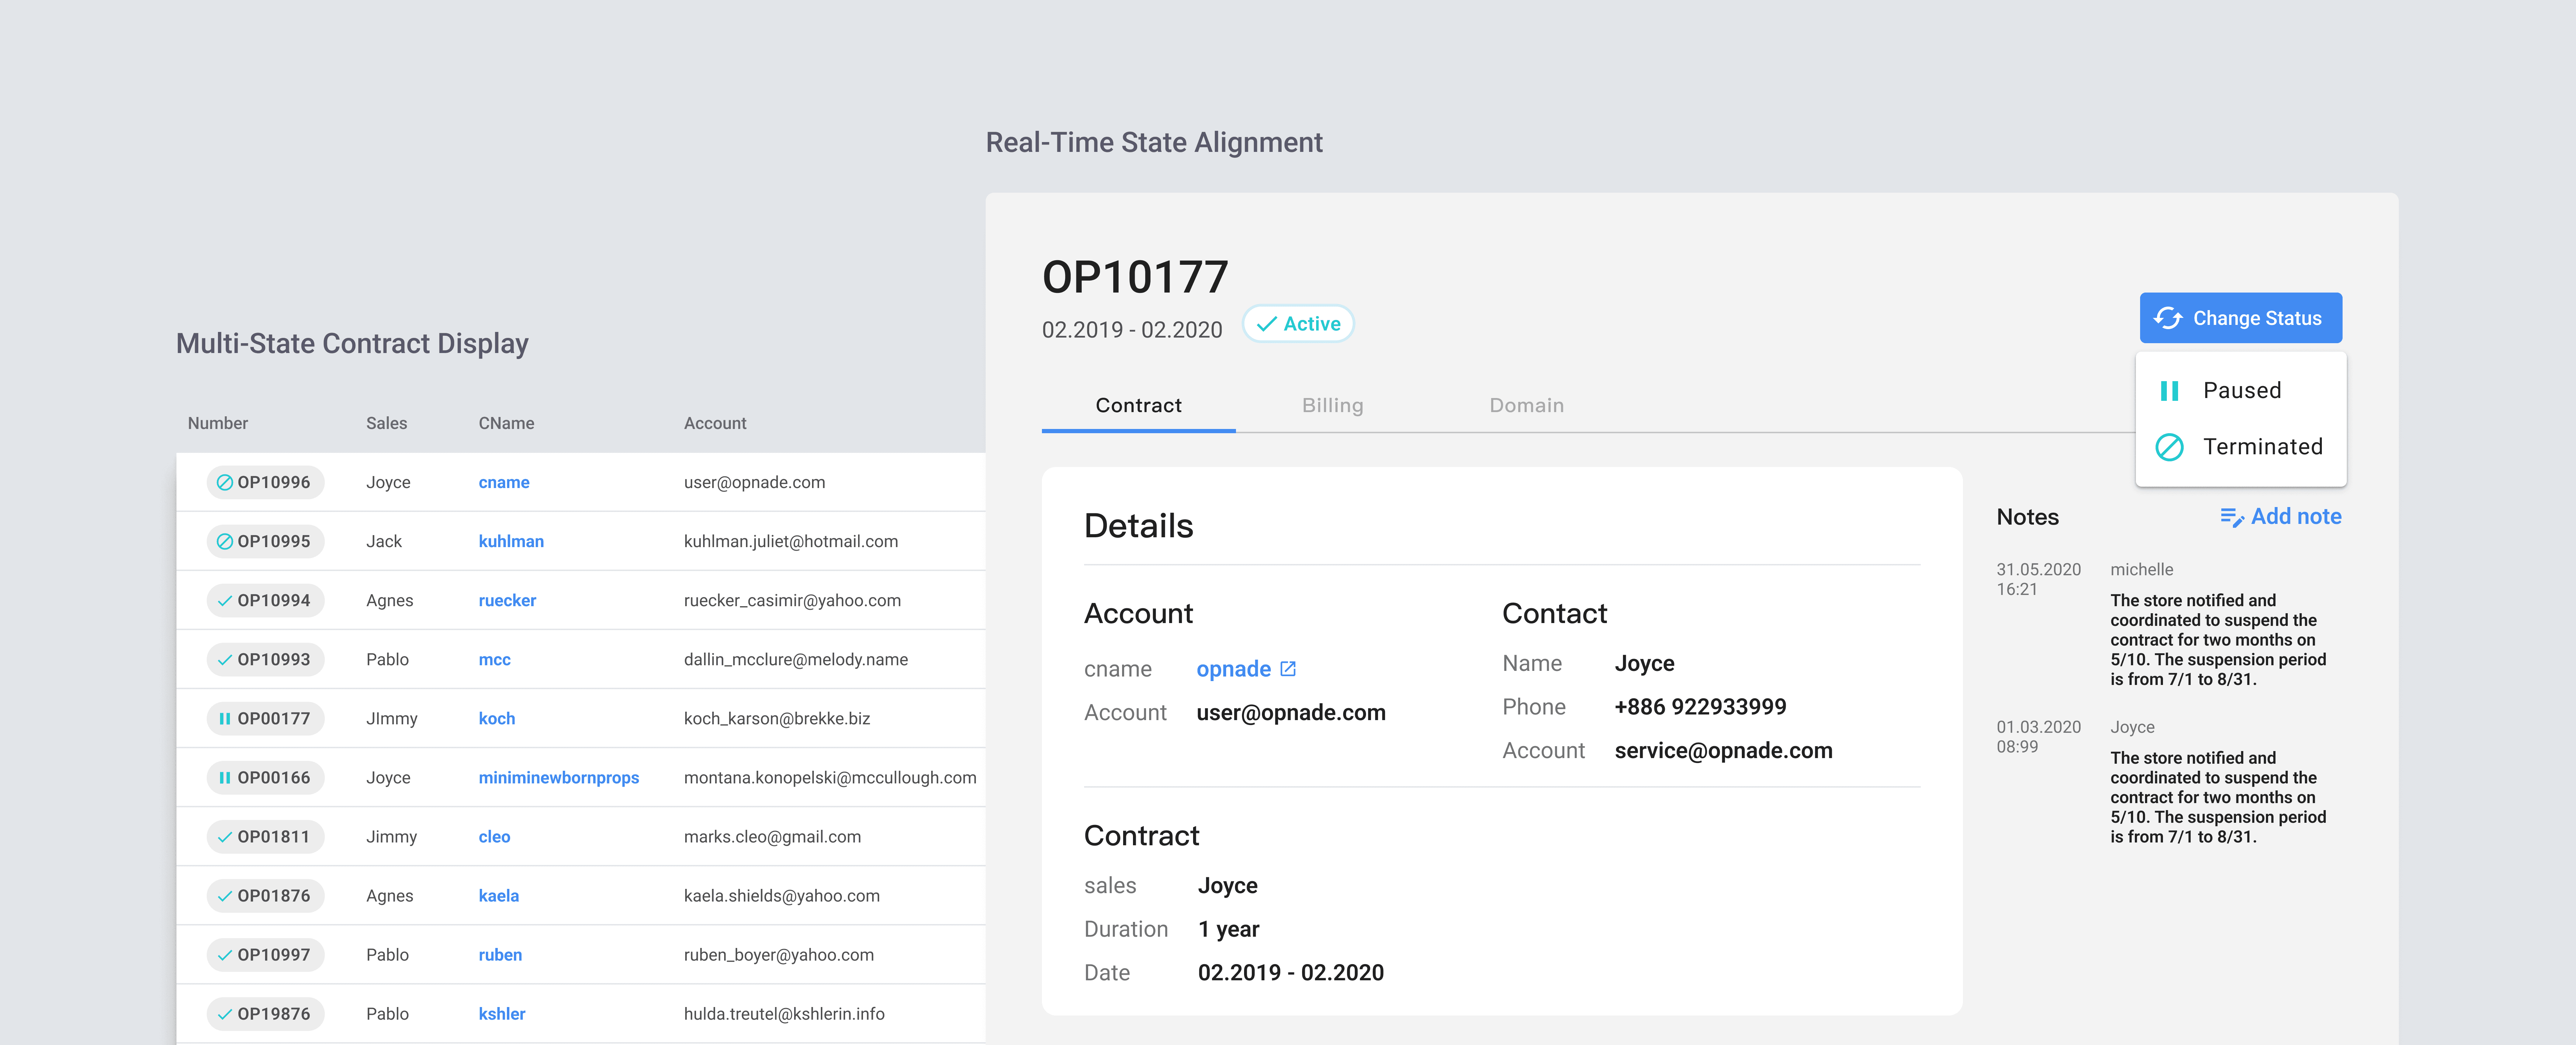Click the terminated icon in status menu

[x=2169, y=447]
